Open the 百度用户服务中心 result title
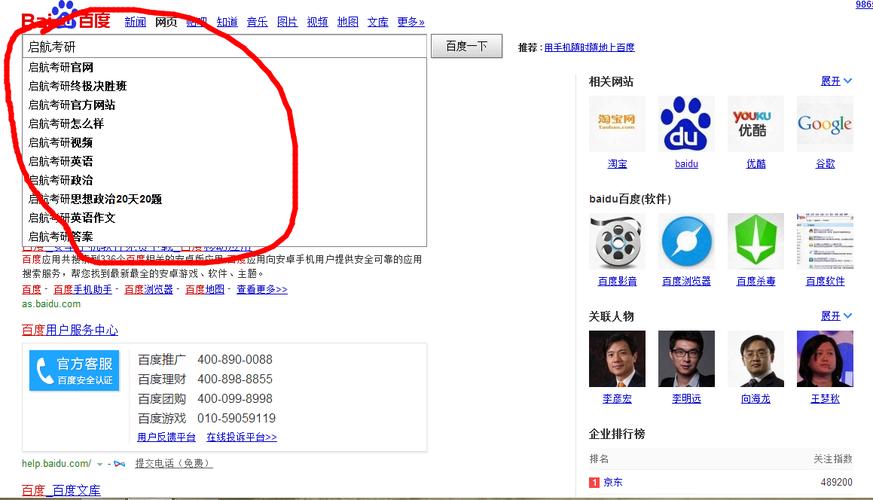The width and height of the screenshot is (873, 500). tap(70, 330)
